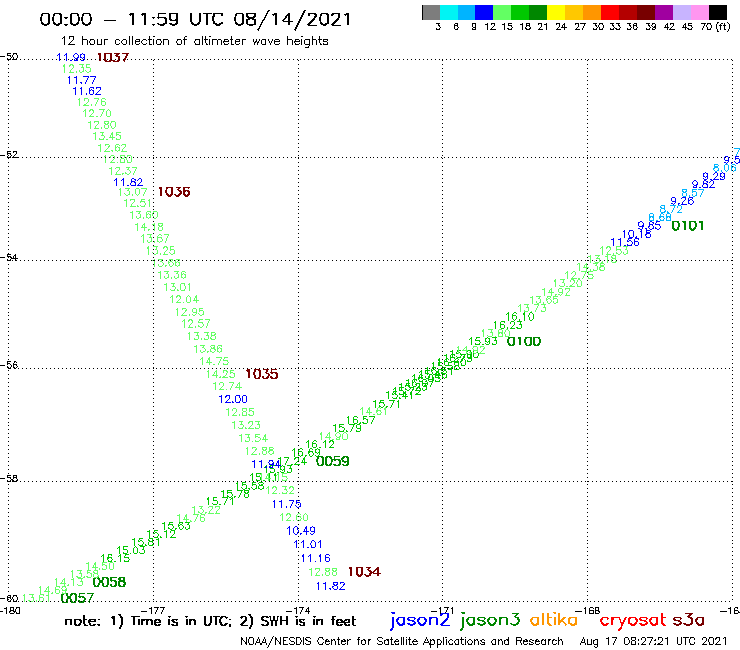Screen dimensions: 740x650
Task: Select the blue value "11.62"
Action: [x=87, y=91]
